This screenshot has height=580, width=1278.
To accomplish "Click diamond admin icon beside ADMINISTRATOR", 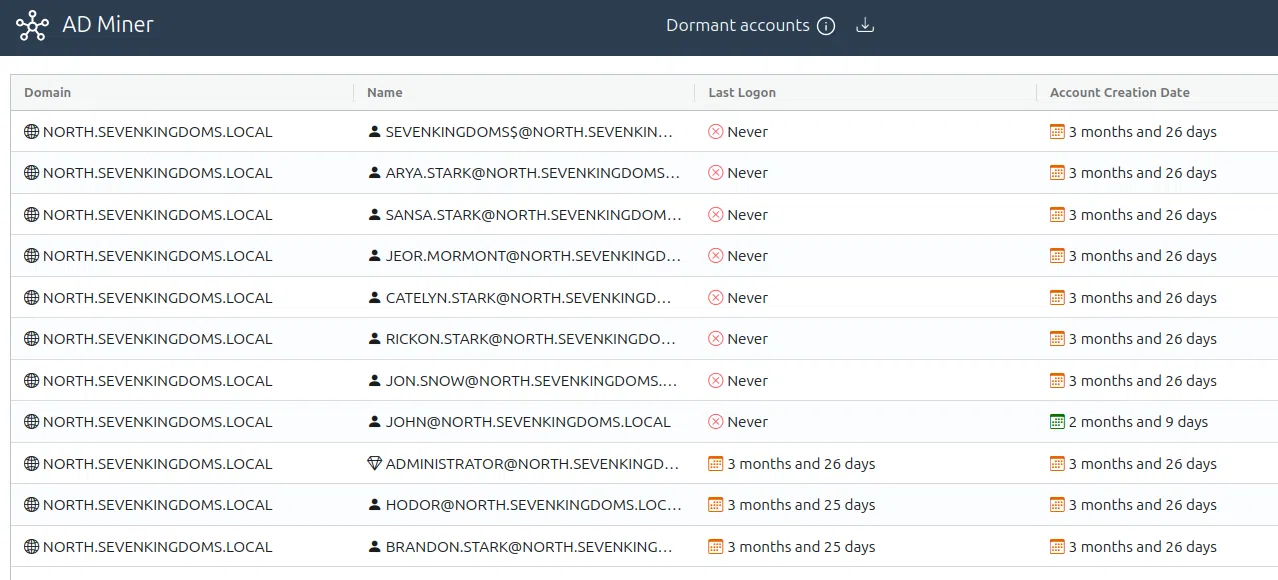I will (x=375, y=463).
